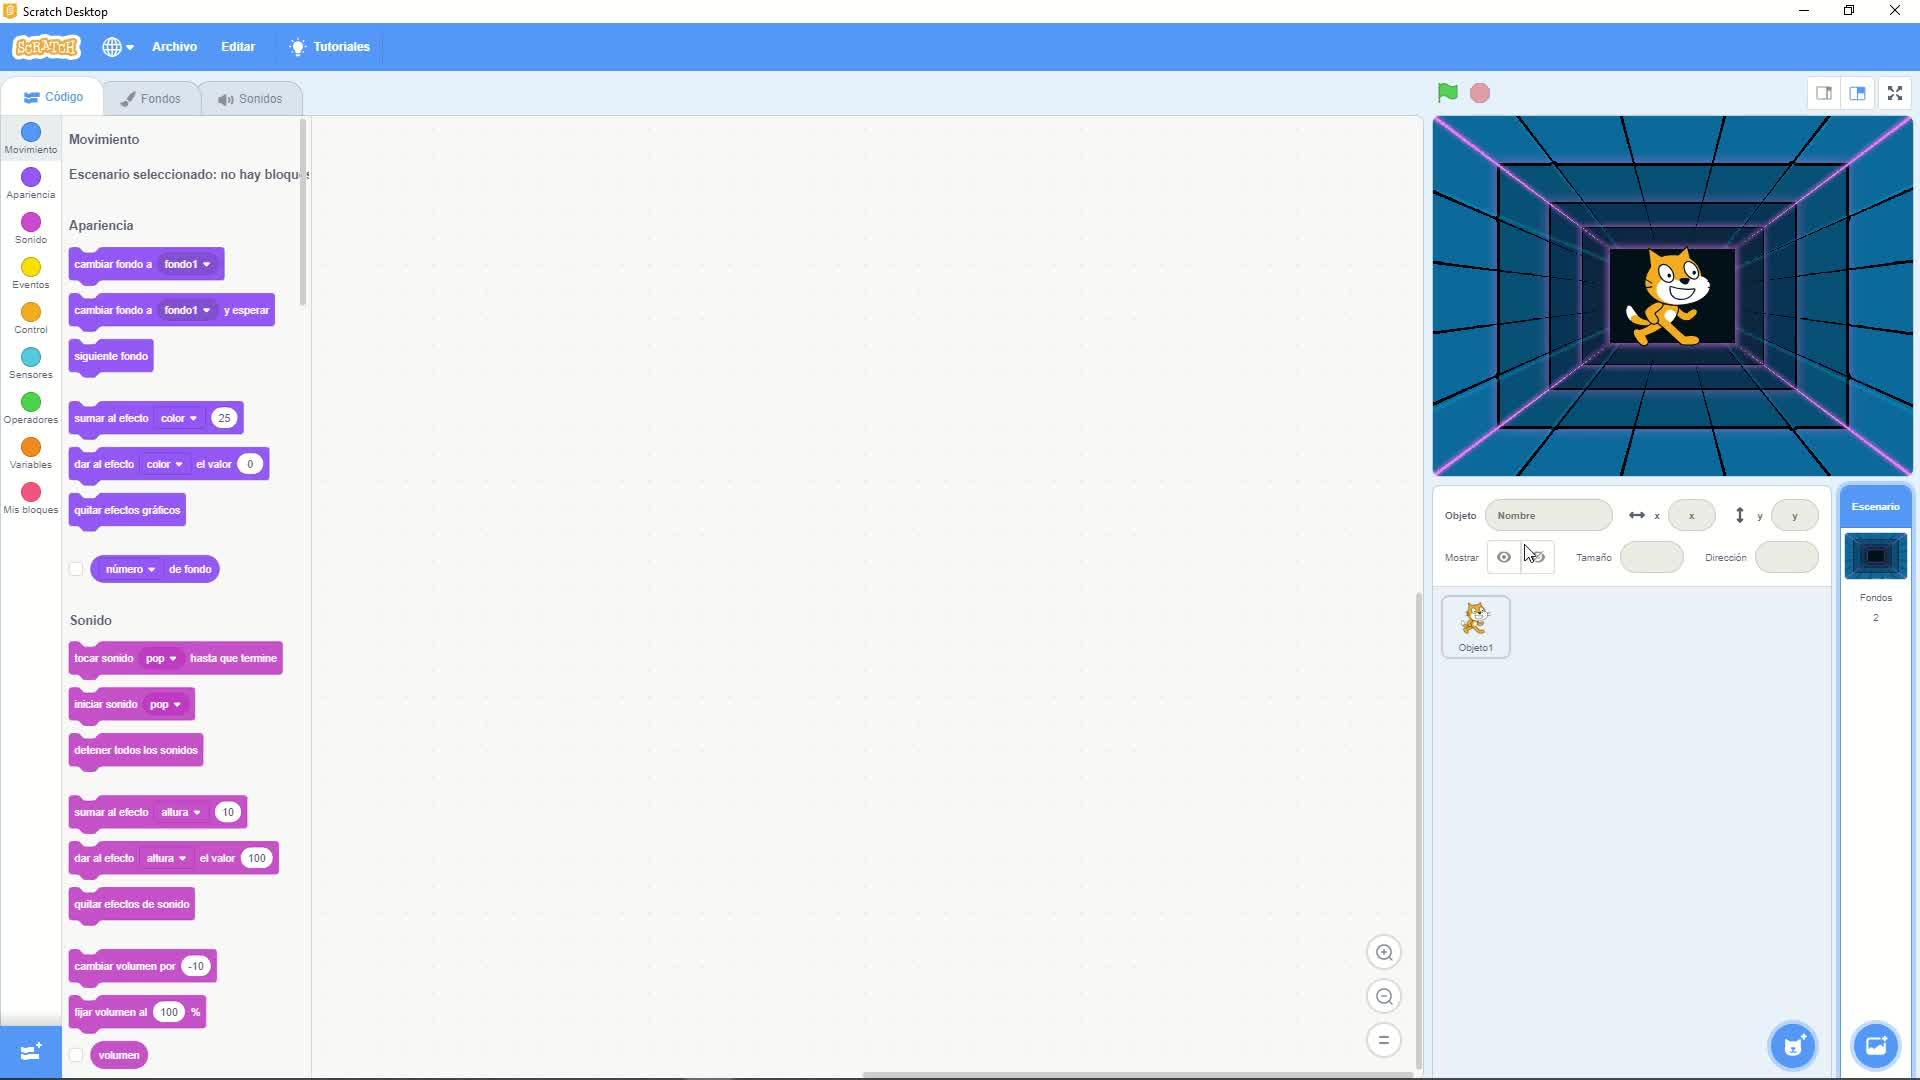The image size is (1920, 1080).
Task: Enter full screen stage mode
Action: click(1894, 93)
